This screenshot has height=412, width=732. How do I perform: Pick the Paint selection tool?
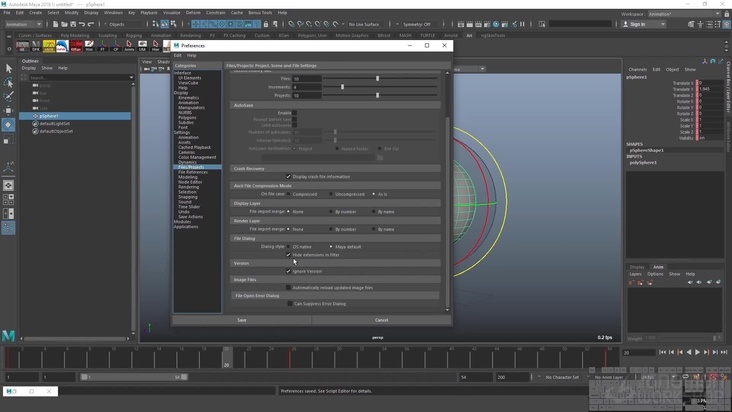[9, 96]
